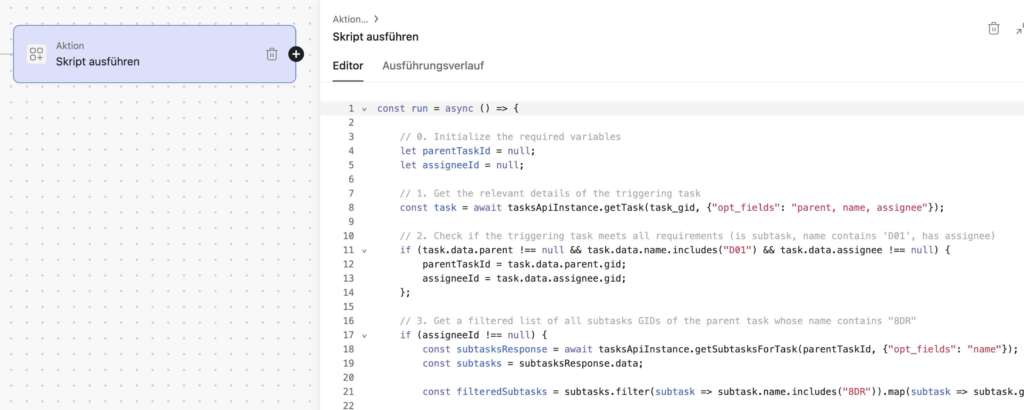Fold the assigneeId if block at line 17
This screenshot has width=1024, height=410.
[364, 334]
